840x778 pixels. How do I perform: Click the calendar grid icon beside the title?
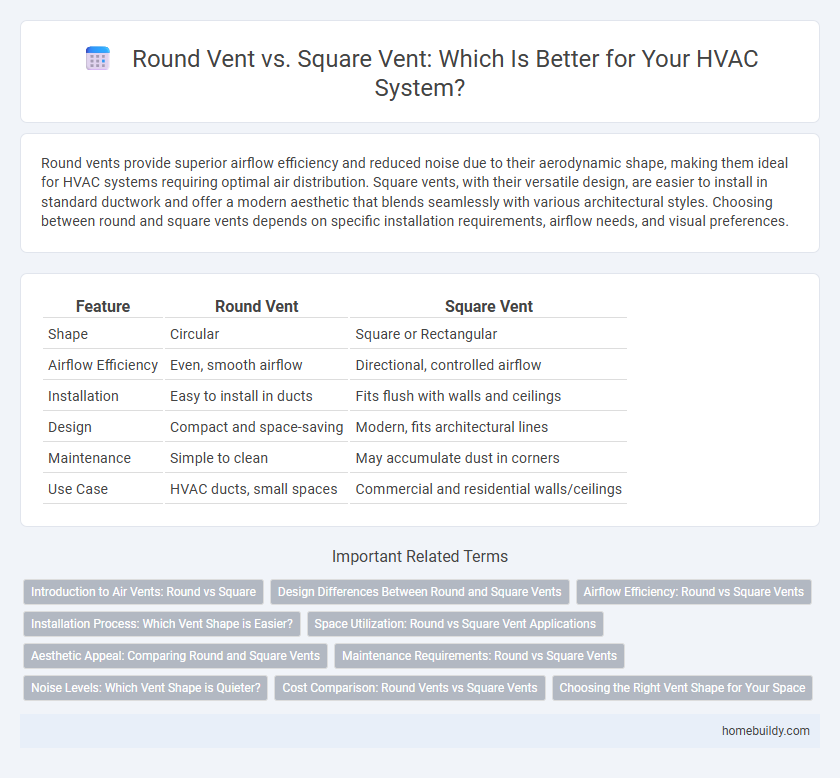click(98, 60)
